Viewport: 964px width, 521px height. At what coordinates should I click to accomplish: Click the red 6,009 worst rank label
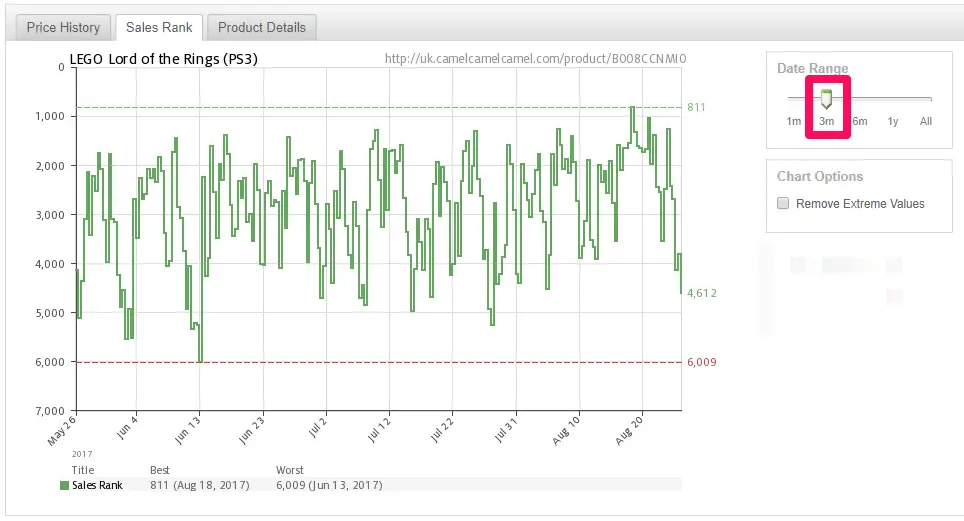coord(701,362)
